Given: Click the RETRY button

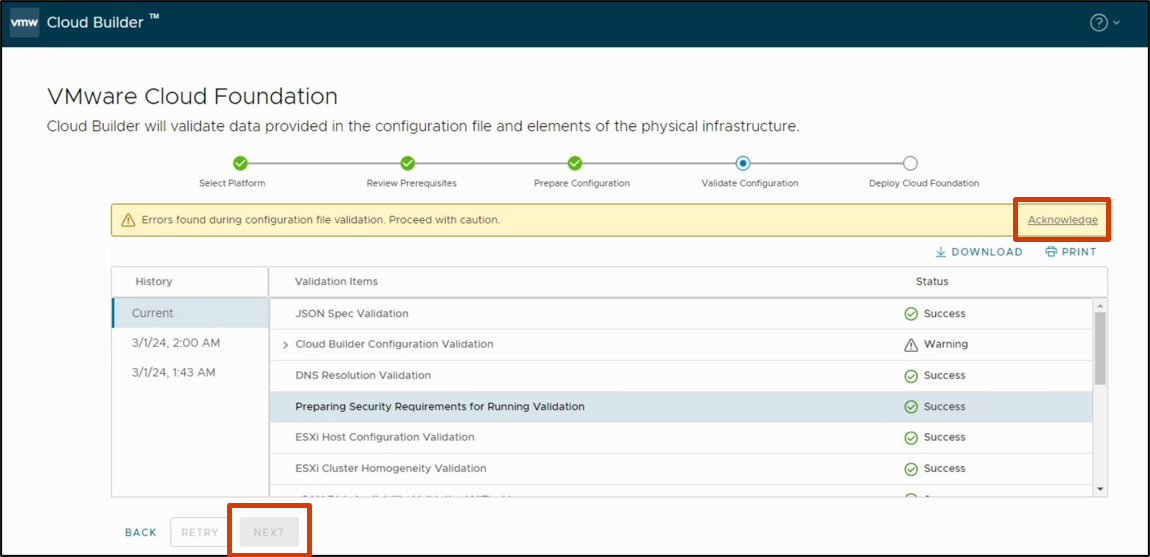Looking at the screenshot, I should pyautogui.click(x=200, y=532).
